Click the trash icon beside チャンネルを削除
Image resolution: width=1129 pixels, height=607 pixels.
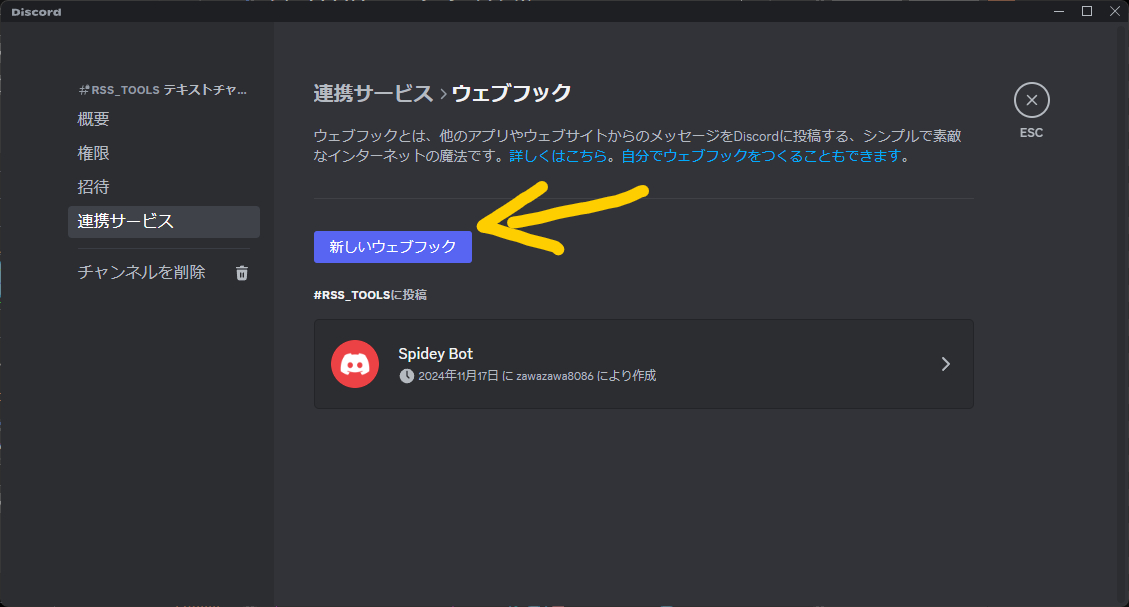click(x=241, y=272)
